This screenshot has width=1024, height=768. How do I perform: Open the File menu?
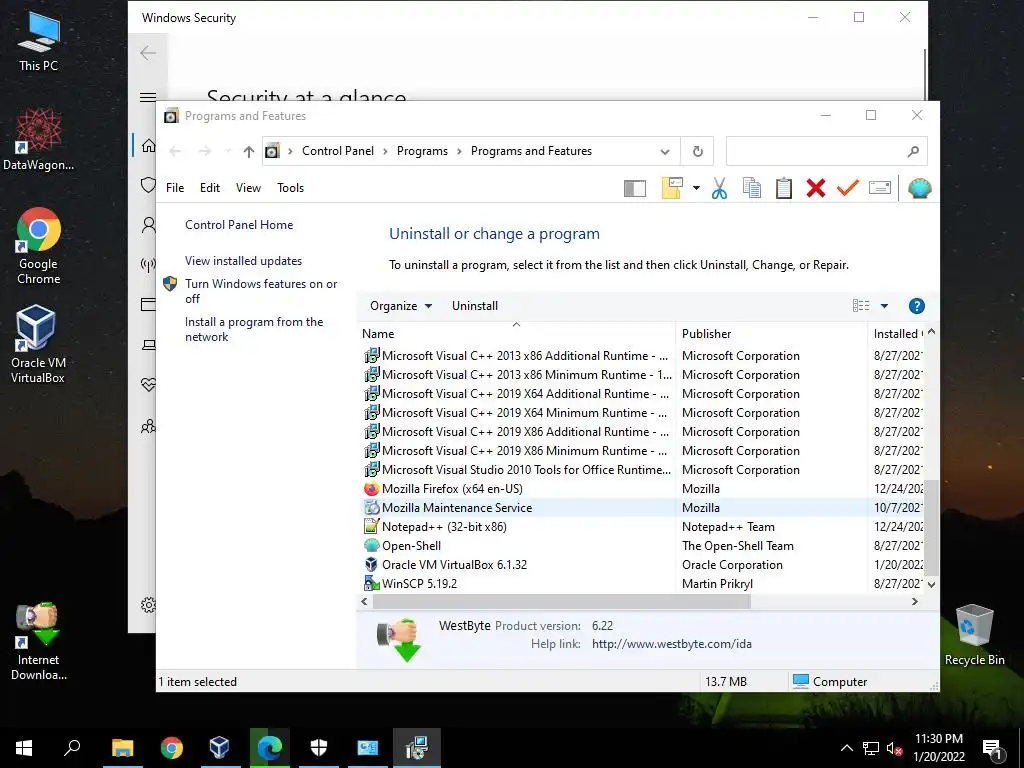click(x=175, y=188)
